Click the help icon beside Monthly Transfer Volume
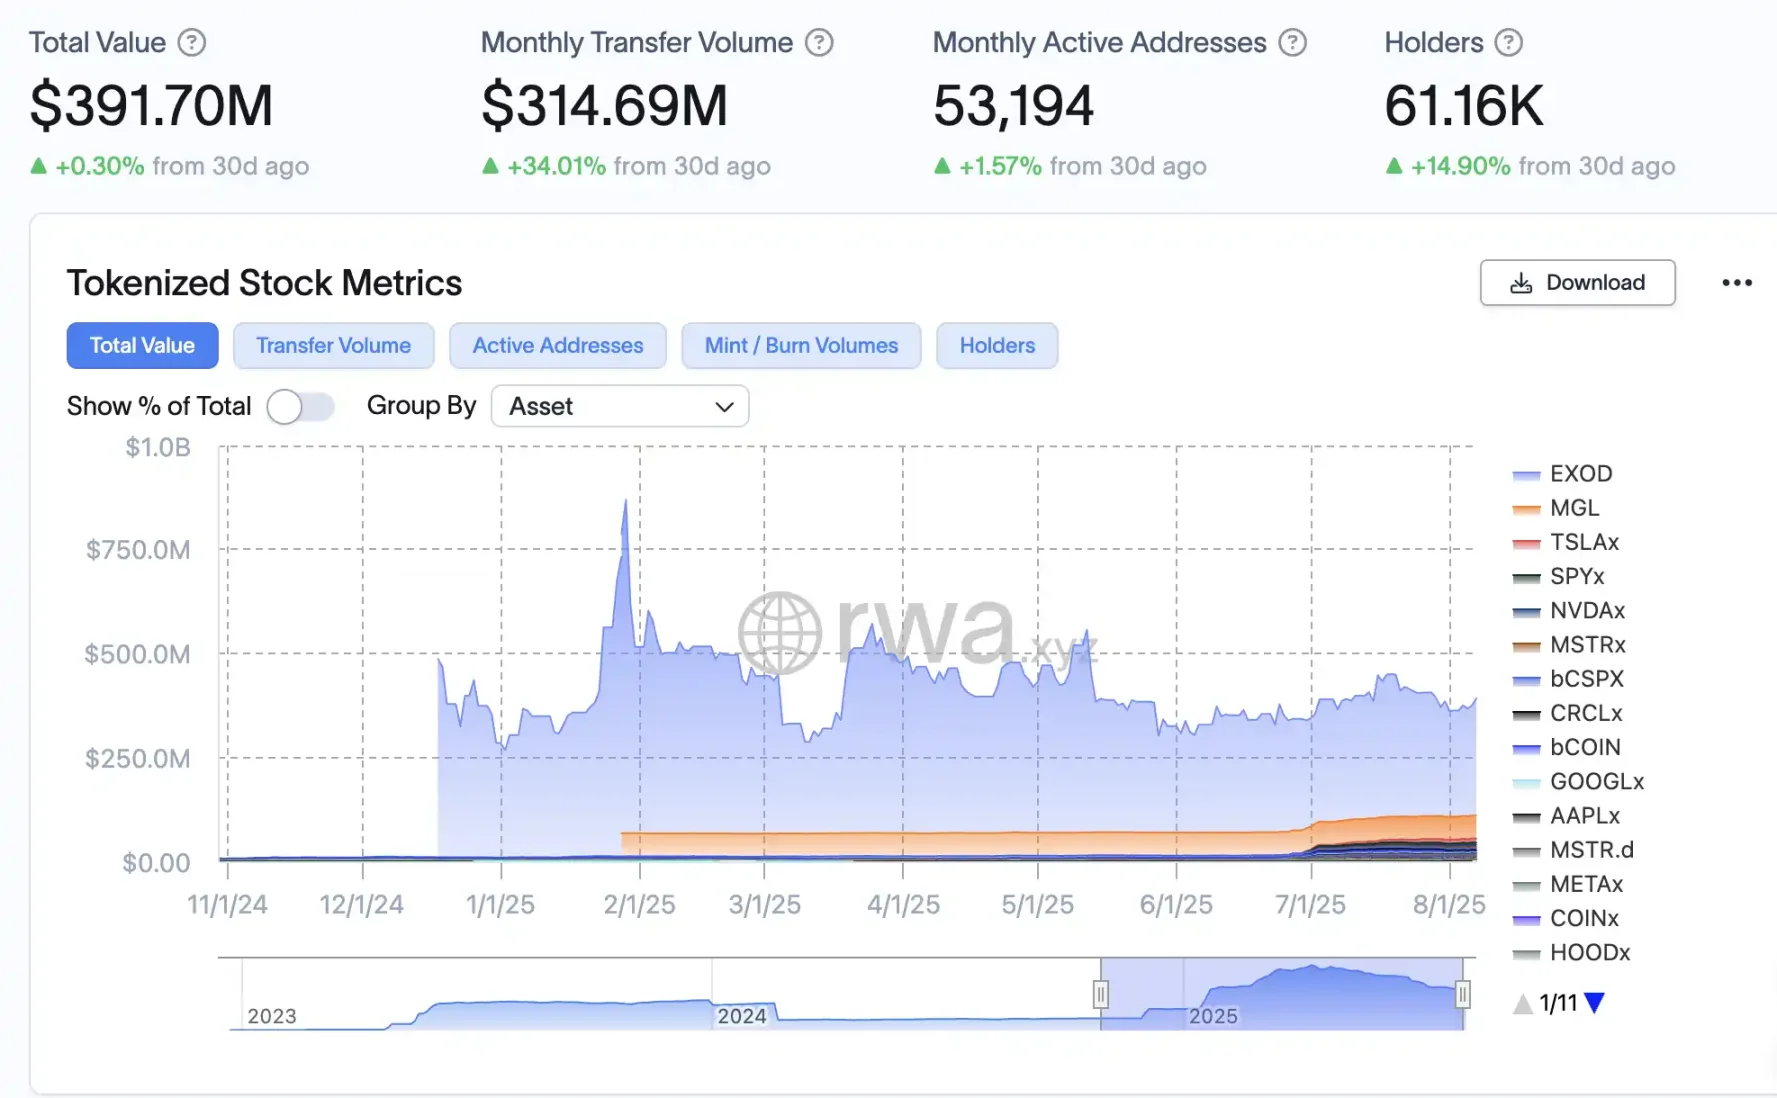 tap(819, 43)
